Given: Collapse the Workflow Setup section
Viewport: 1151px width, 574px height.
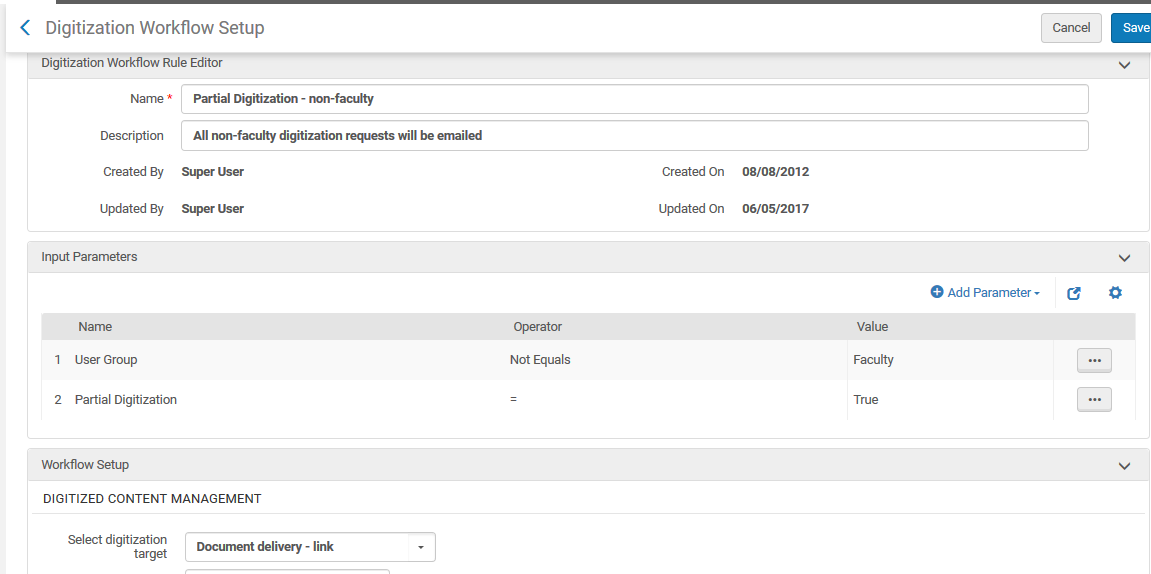Looking at the screenshot, I should pos(1124,466).
